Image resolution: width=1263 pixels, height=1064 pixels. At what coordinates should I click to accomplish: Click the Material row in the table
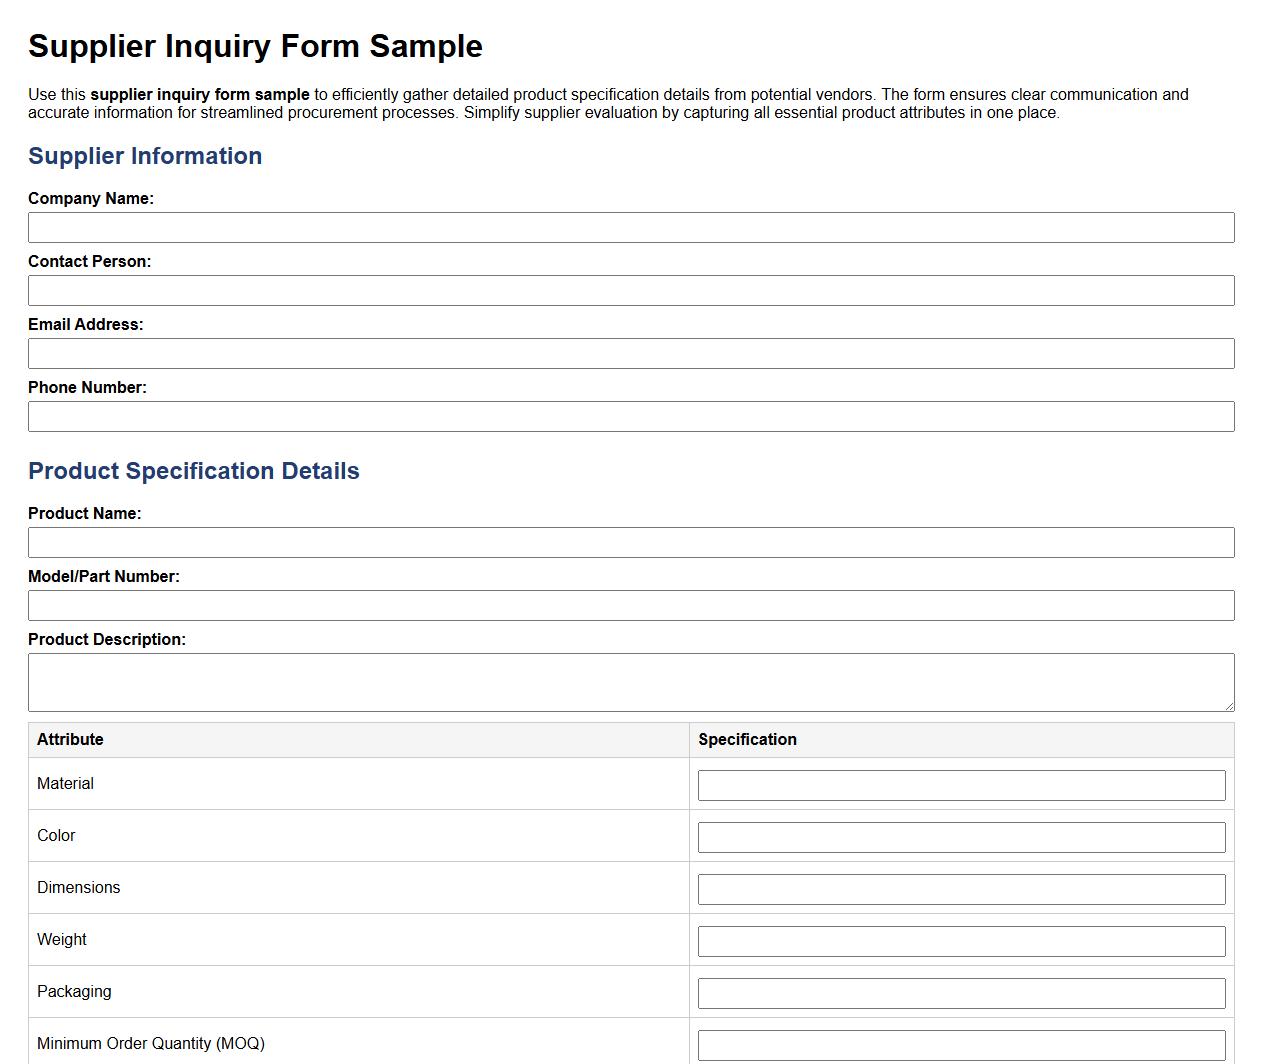click(300, 784)
